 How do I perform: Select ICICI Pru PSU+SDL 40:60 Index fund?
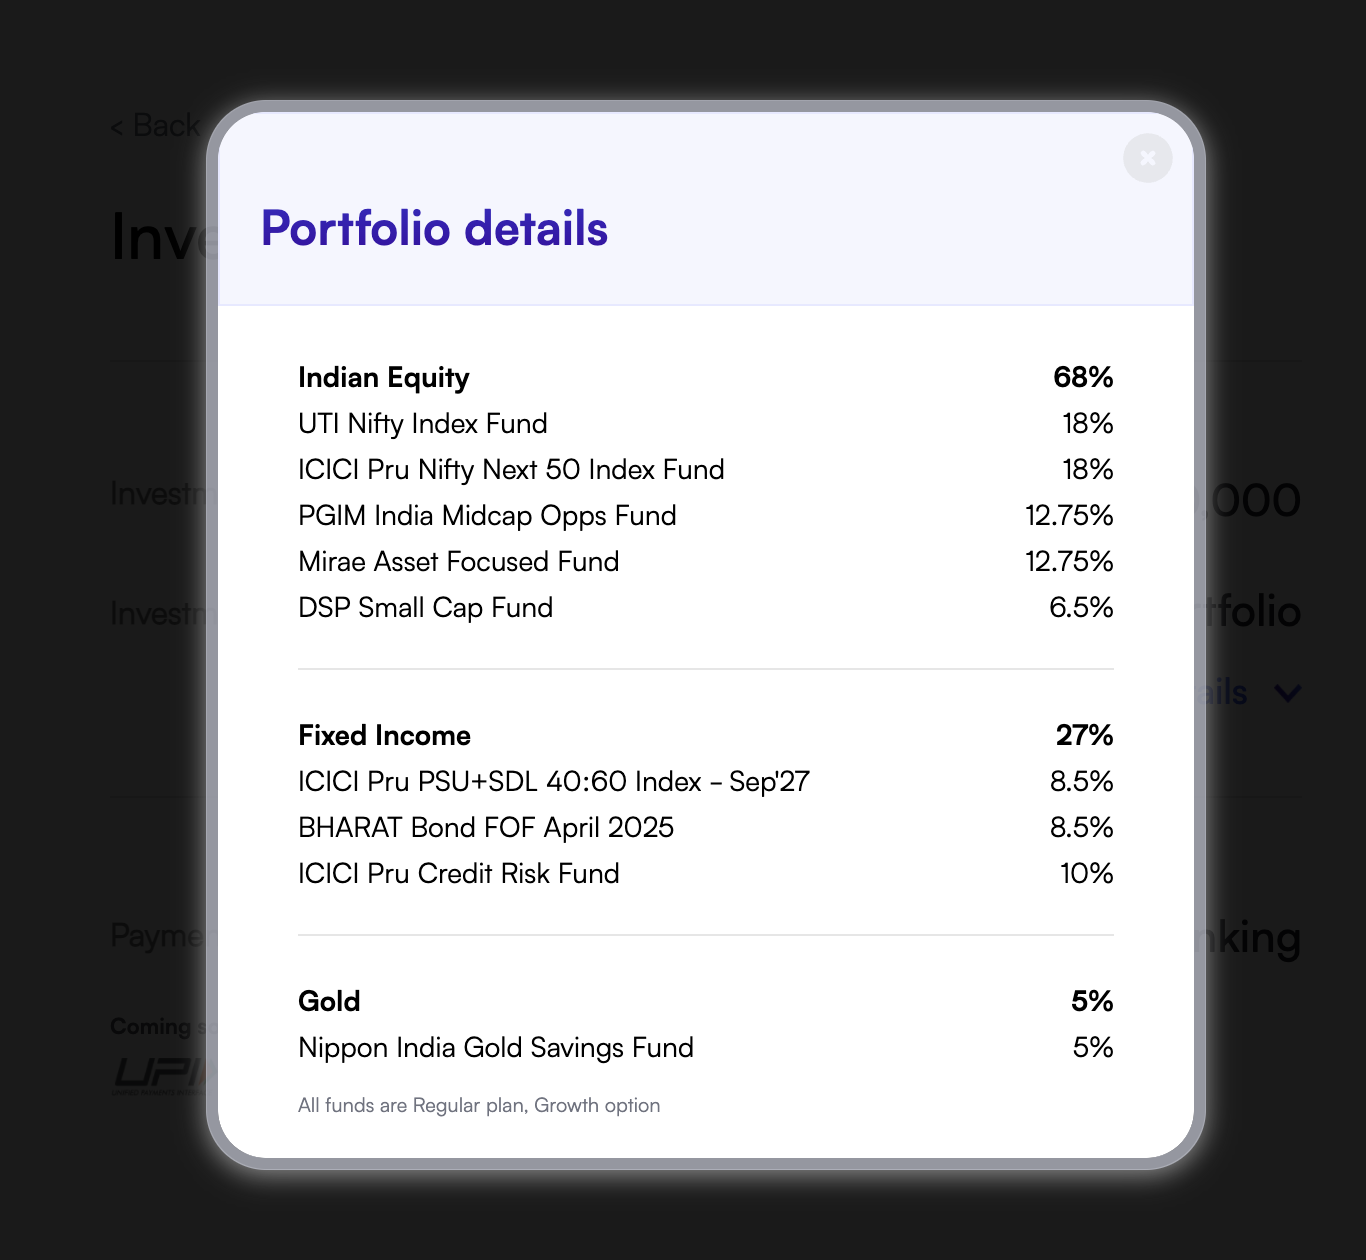pyautogui.click(x=705, y=781)
